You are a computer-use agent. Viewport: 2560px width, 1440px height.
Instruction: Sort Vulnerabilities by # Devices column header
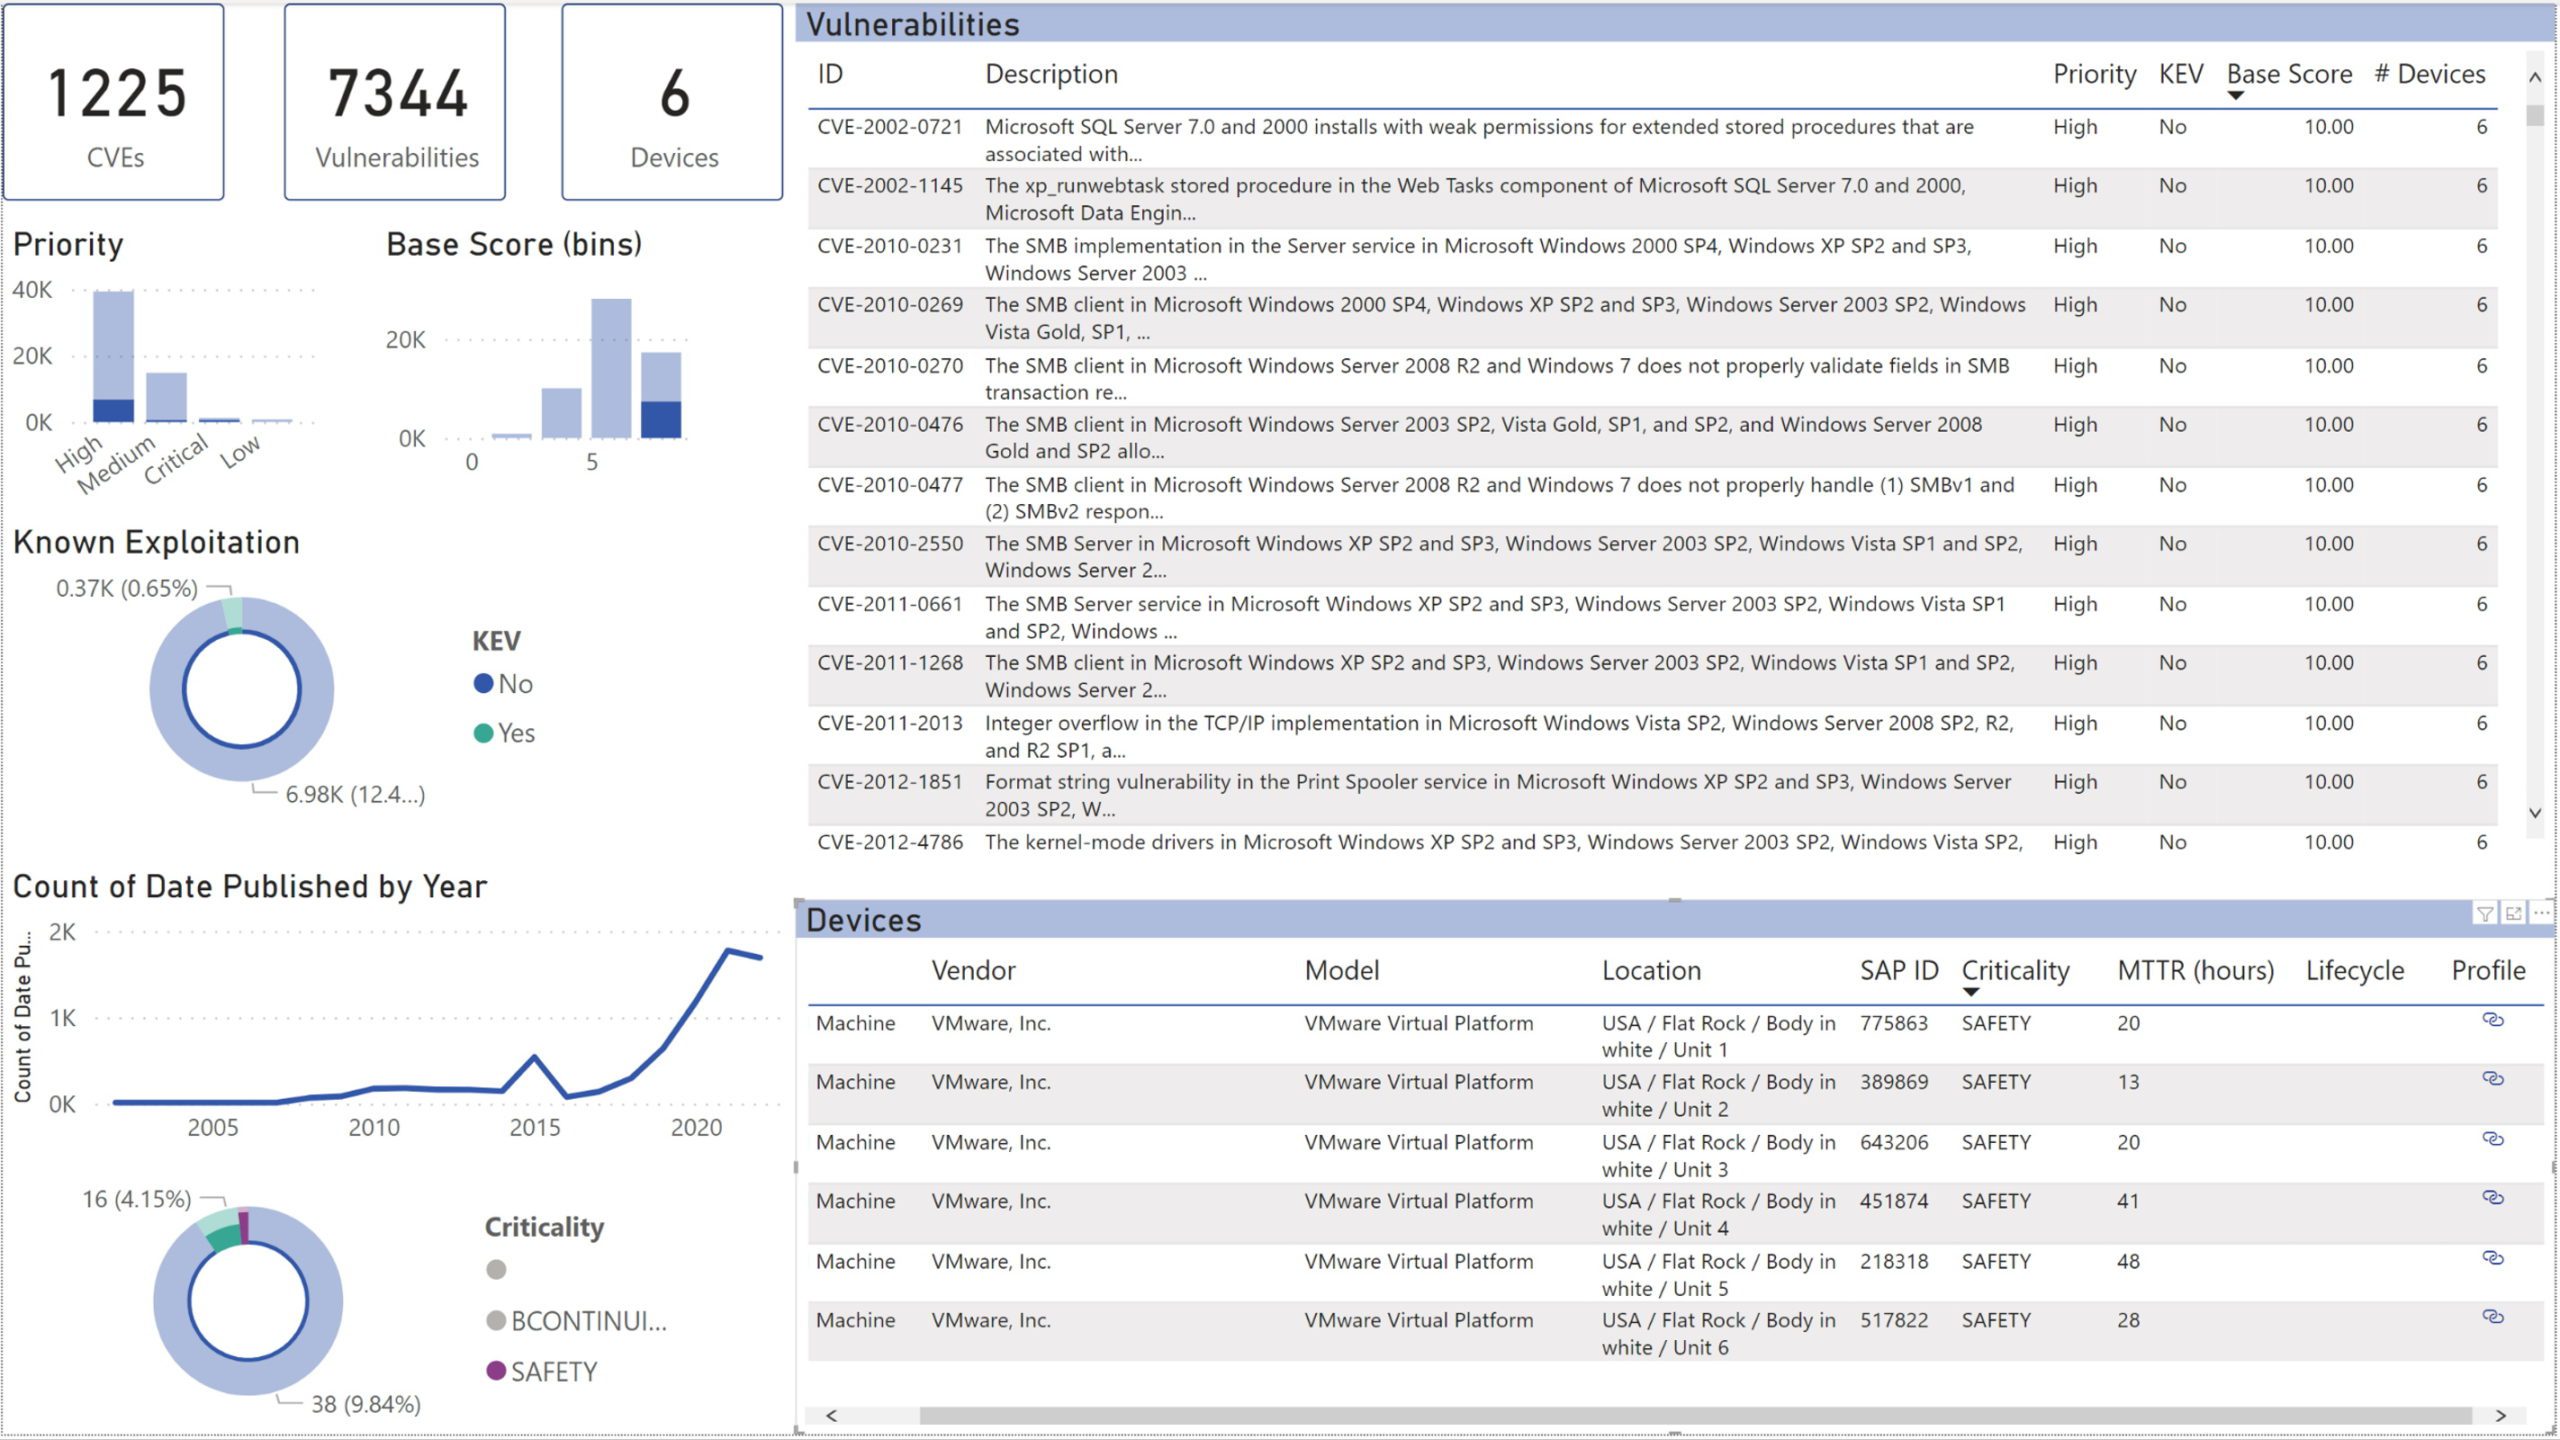(2430, 75)
